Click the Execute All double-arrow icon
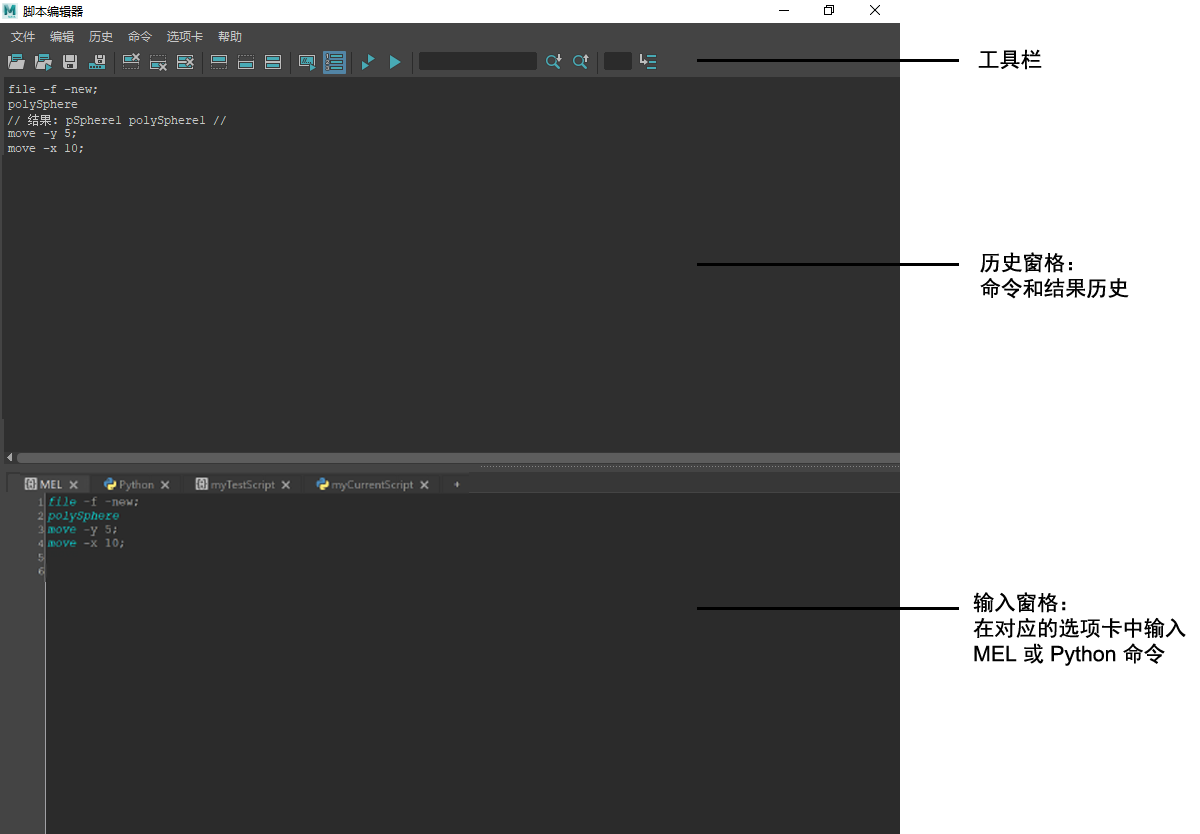Image resolution: width=1200 pixels, height=834 pixels. point(368,62)
